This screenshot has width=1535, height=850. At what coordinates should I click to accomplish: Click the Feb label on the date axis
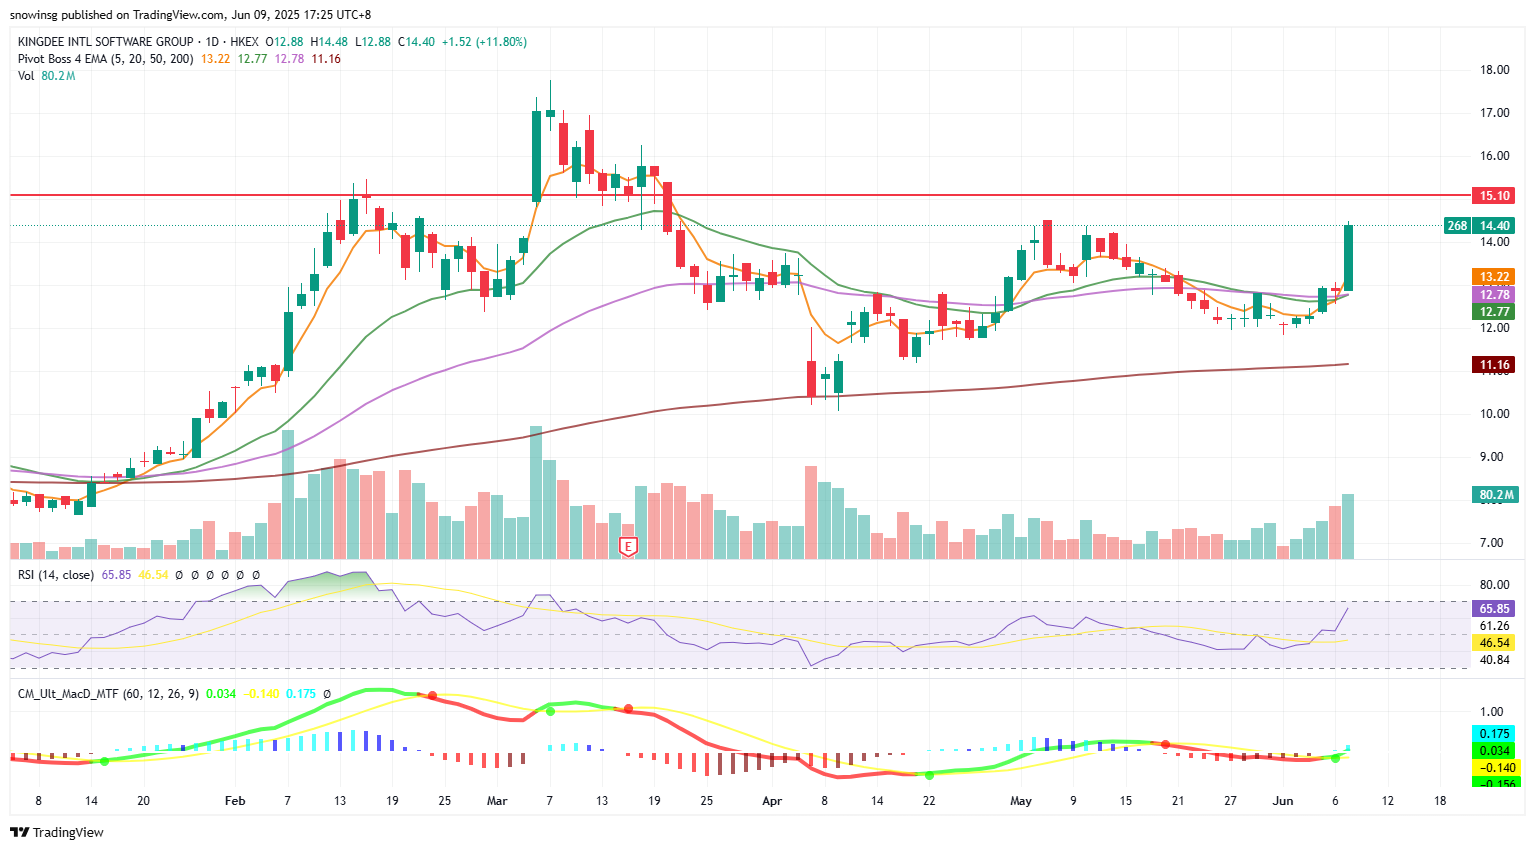click(235, 801)
